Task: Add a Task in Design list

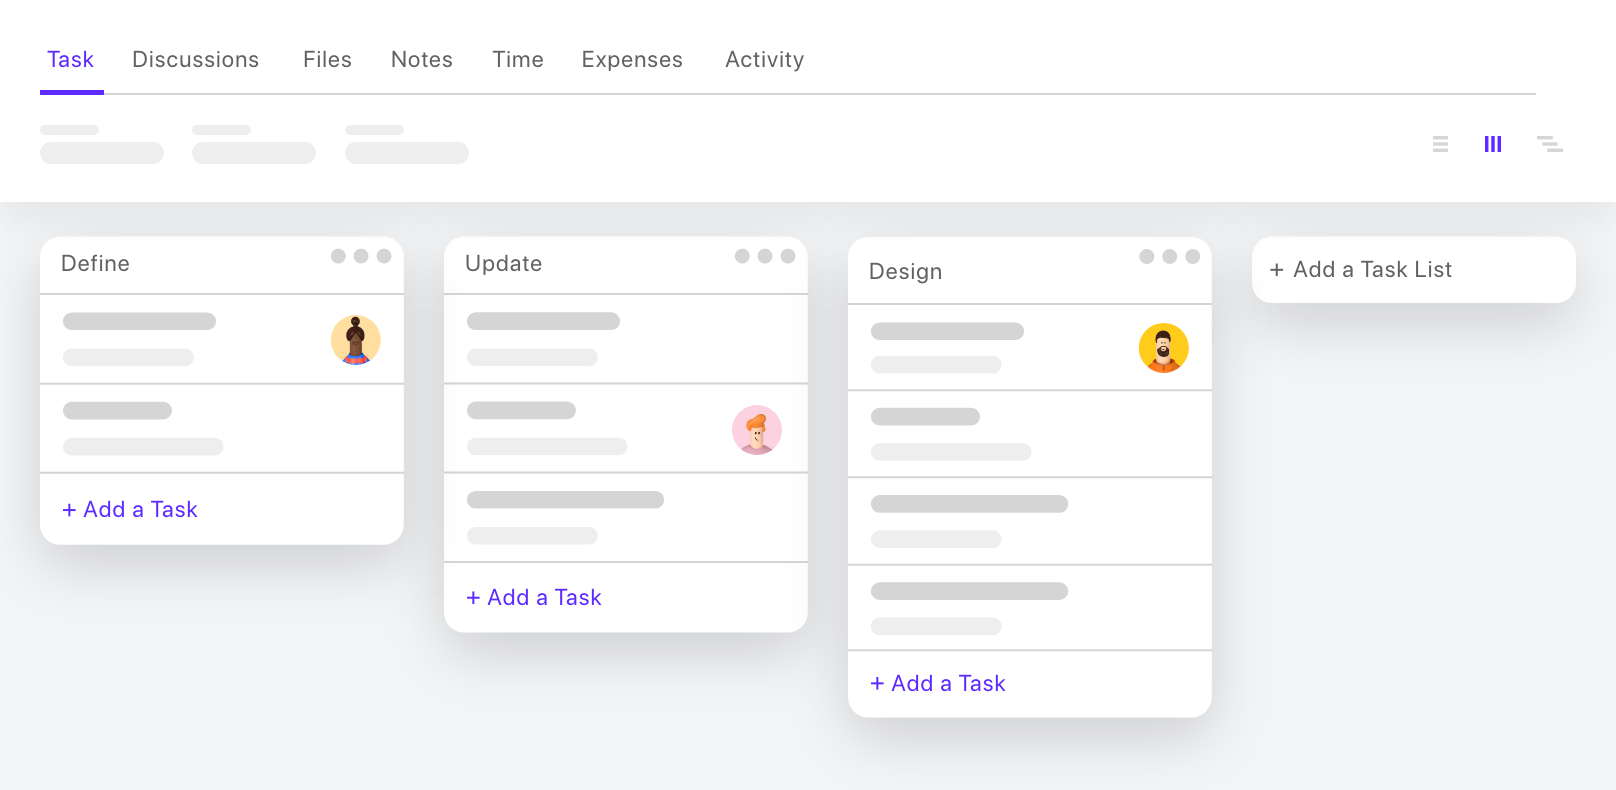Action: click(x=938, y=683)
